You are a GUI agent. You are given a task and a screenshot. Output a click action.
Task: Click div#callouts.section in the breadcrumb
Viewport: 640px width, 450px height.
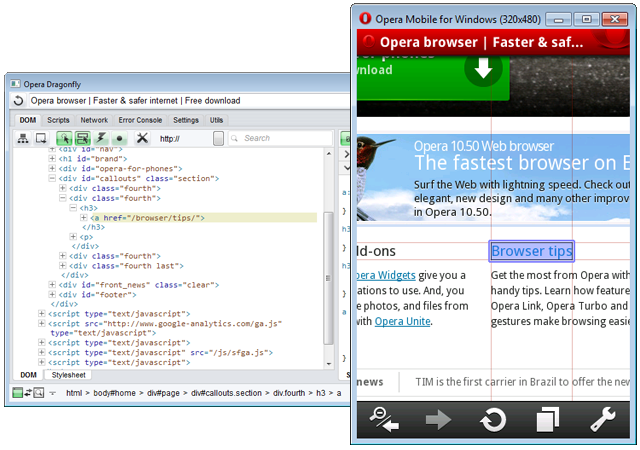[x=226, y=393]
